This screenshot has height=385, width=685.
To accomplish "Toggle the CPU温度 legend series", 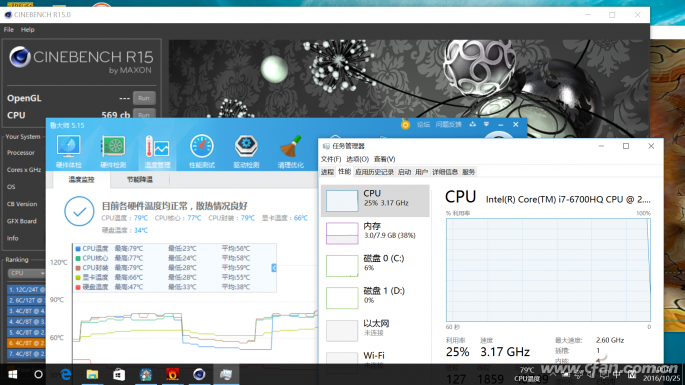I will 92,249.
